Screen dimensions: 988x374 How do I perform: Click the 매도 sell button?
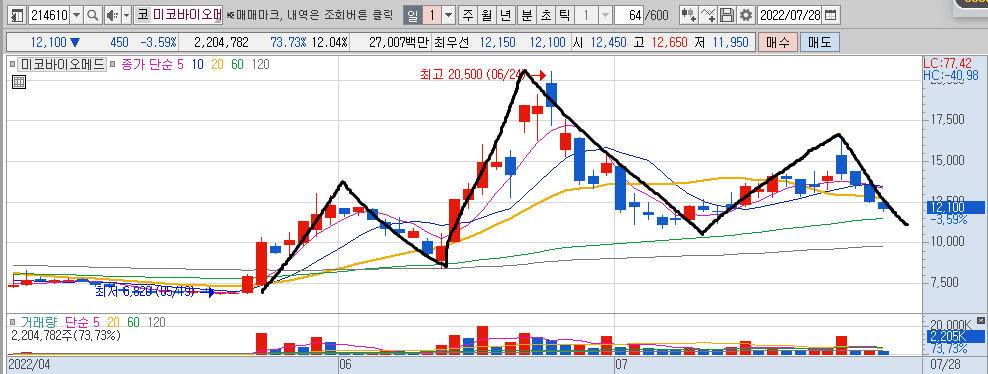point(820,43)
